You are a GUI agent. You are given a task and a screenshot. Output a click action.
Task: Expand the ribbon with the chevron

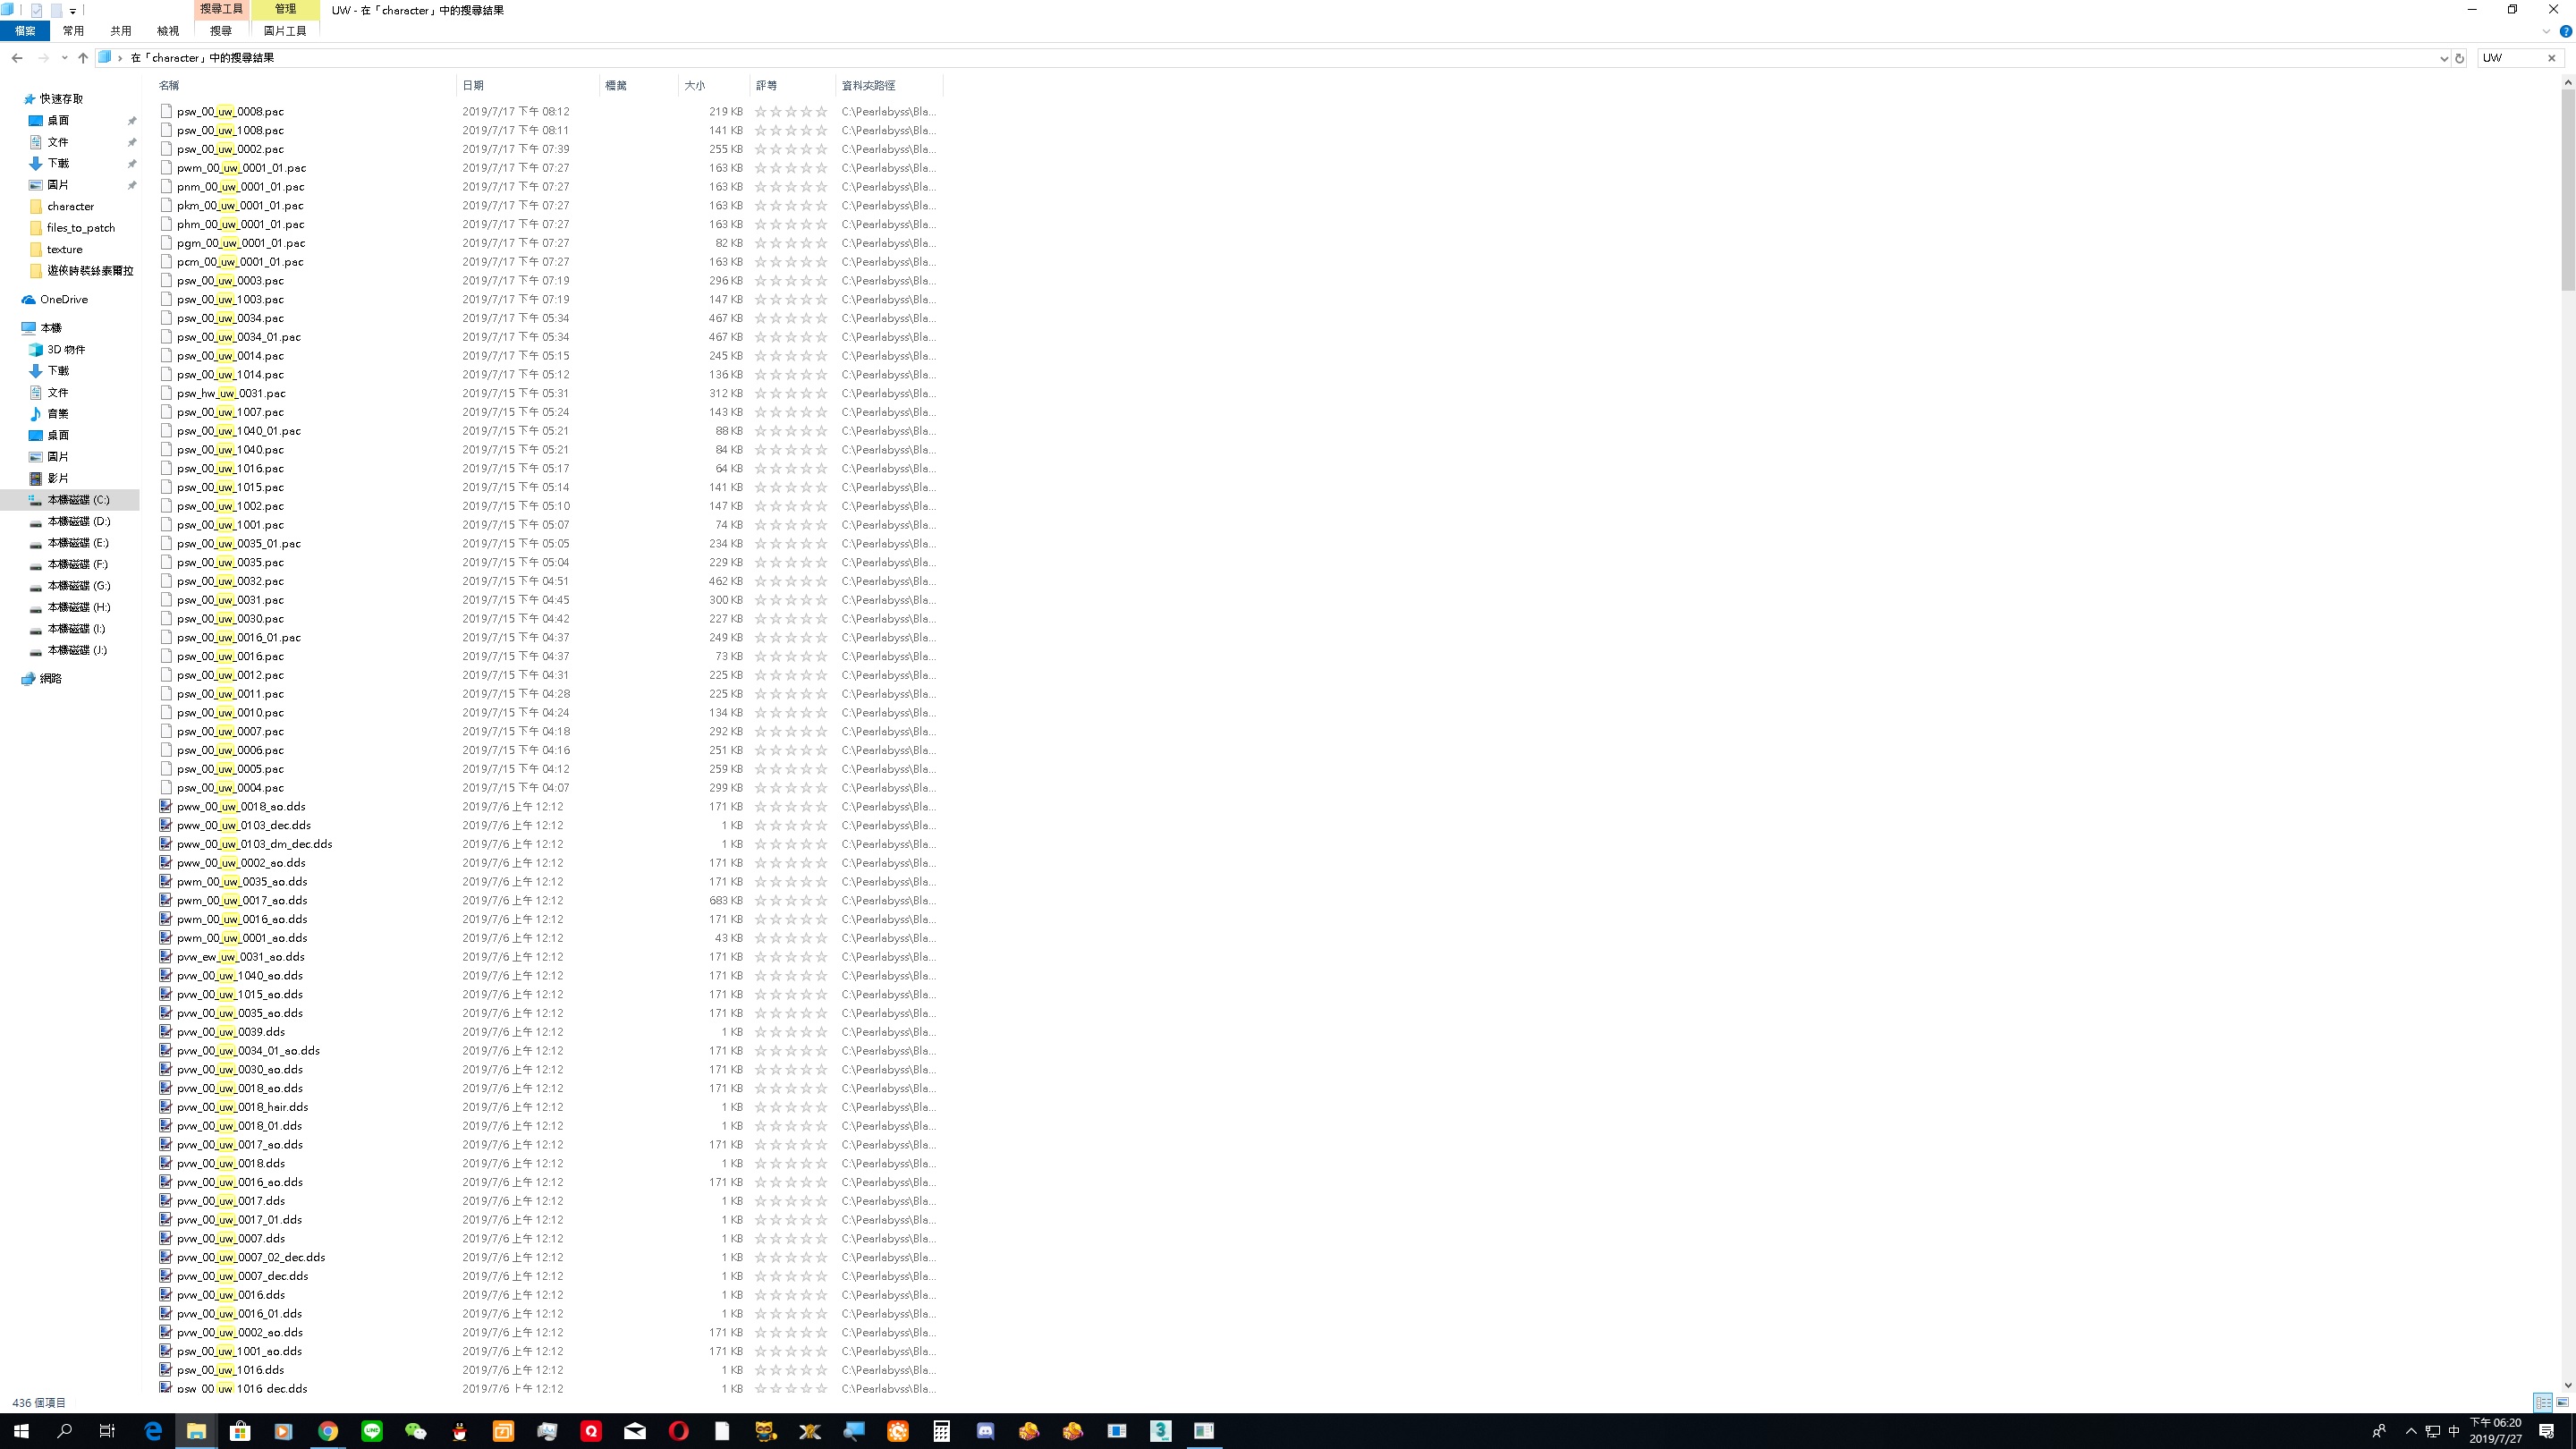[x=2546, y=31]
